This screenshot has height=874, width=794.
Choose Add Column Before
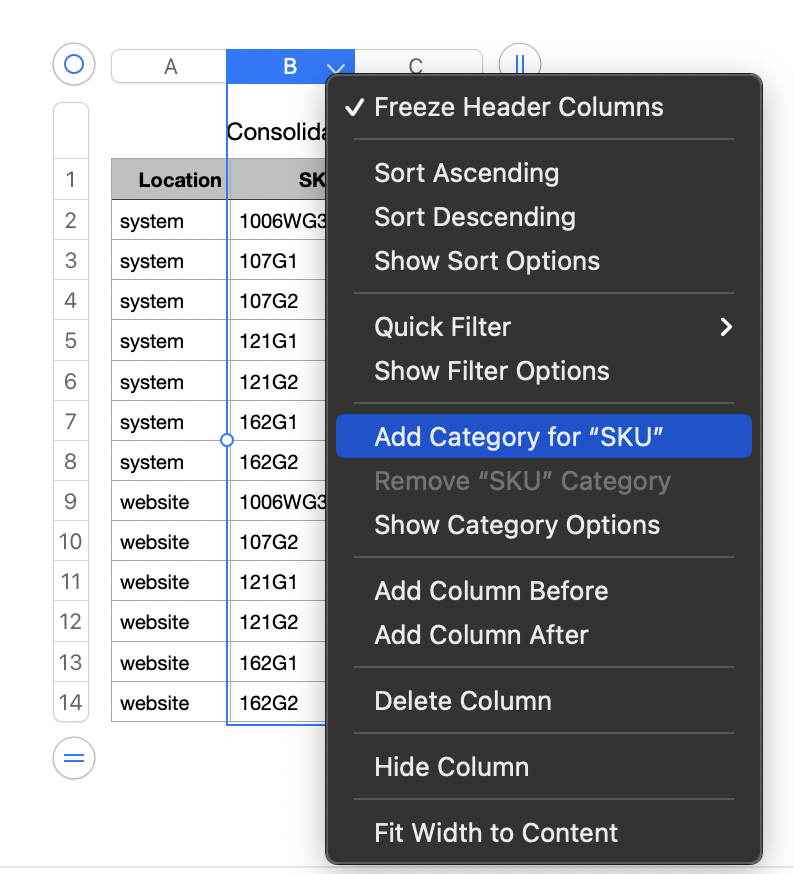(491, 591)
